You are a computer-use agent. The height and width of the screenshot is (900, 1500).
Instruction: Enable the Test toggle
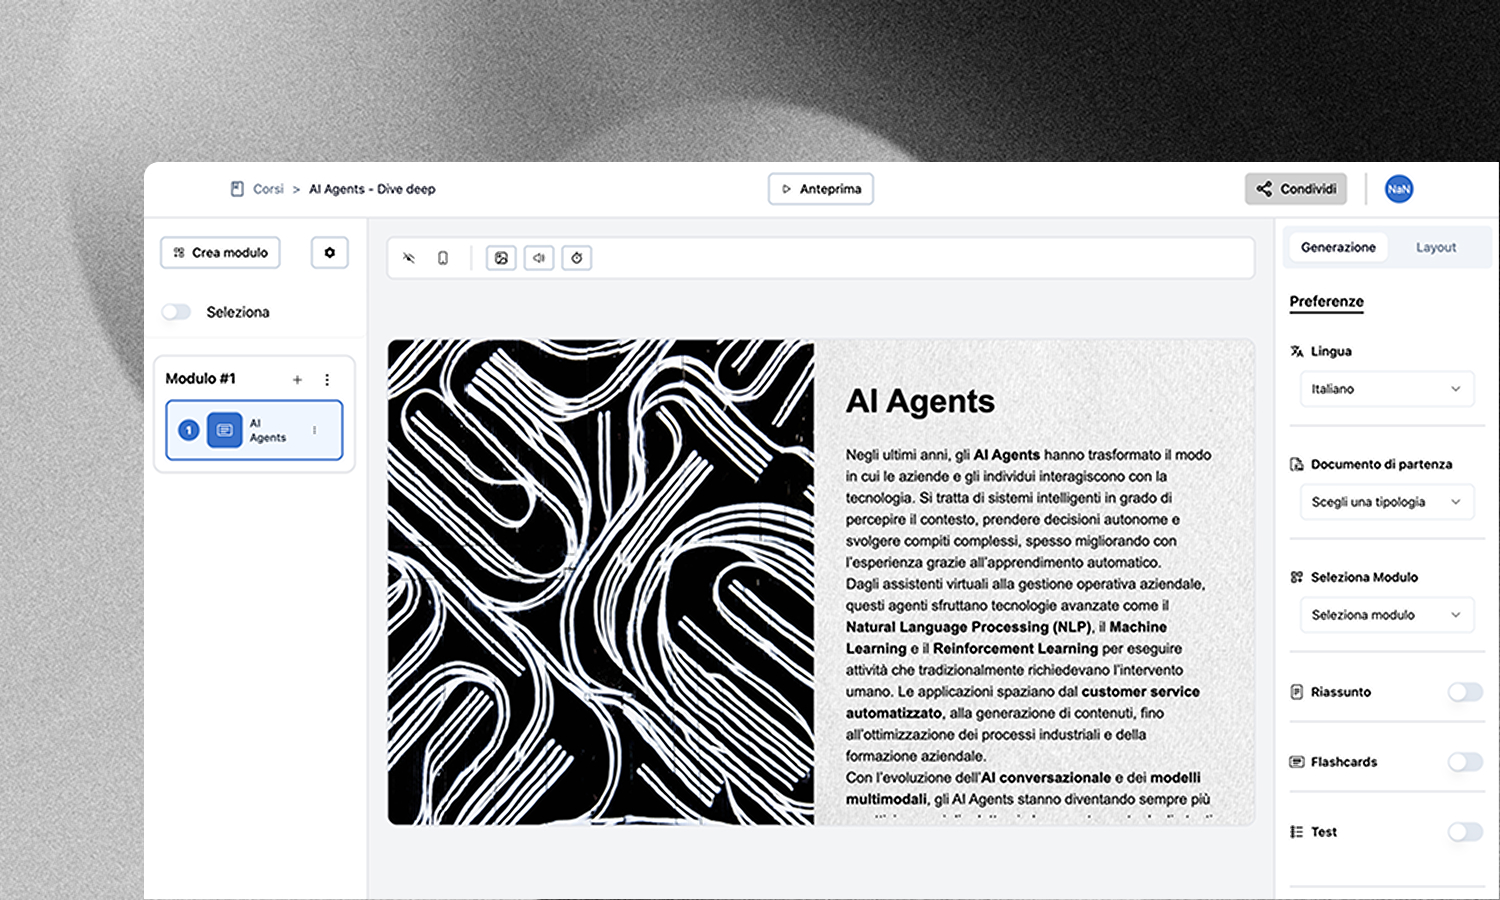pos(1465,832)
